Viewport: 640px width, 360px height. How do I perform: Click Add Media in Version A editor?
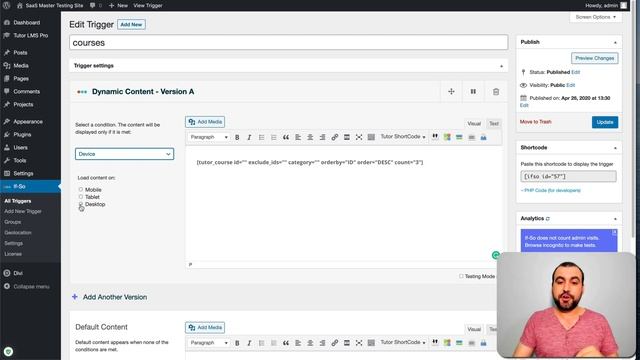click(x=205, y=122)
